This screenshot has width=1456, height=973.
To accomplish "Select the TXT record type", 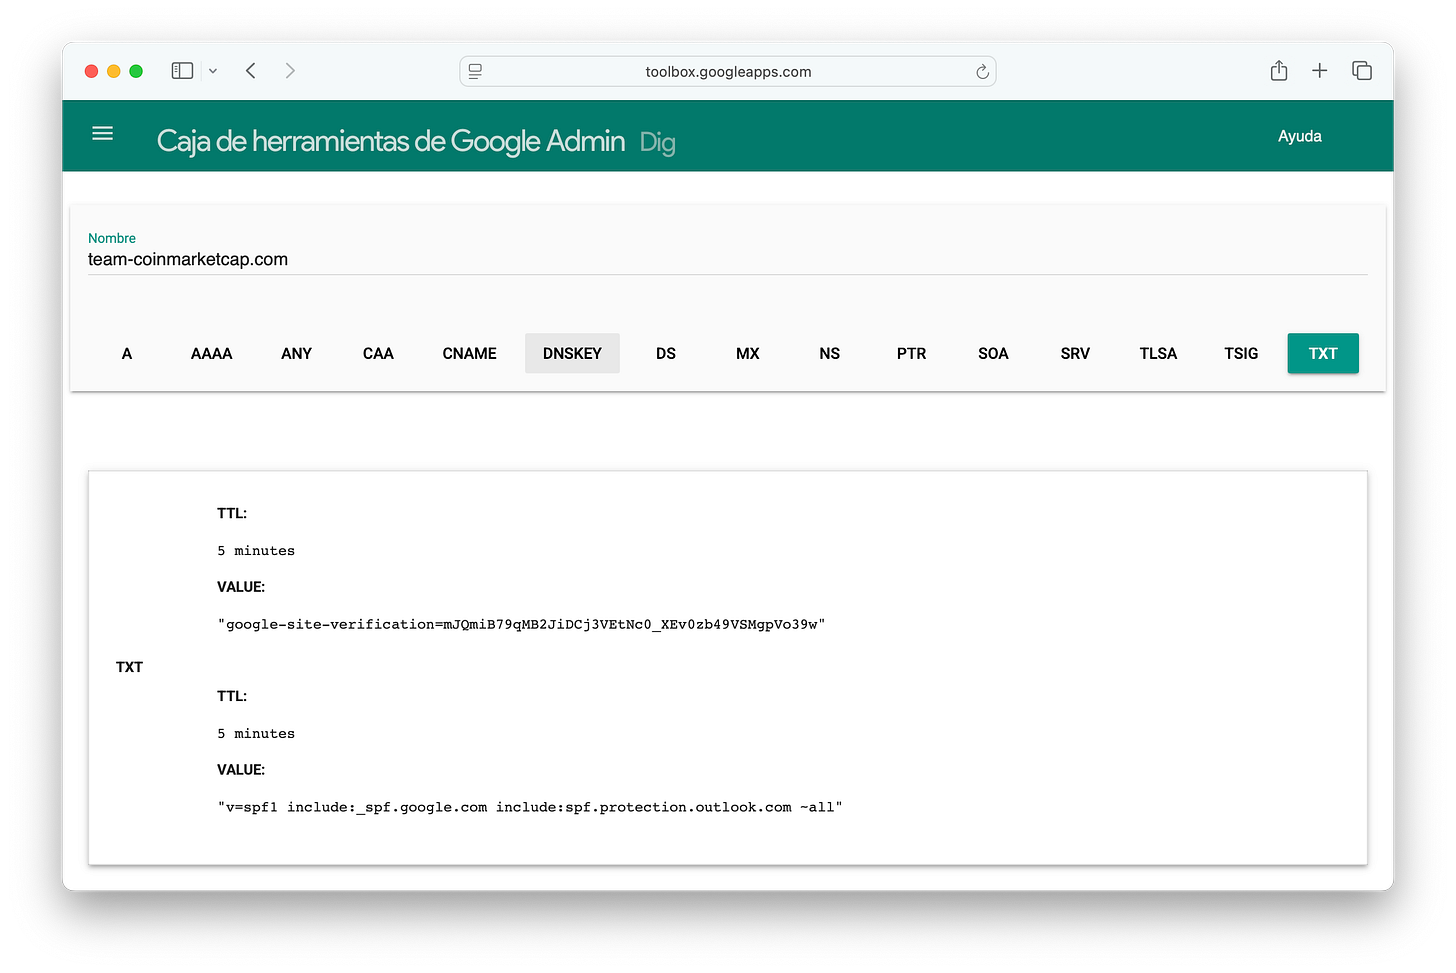I will tap(1323, 353).
